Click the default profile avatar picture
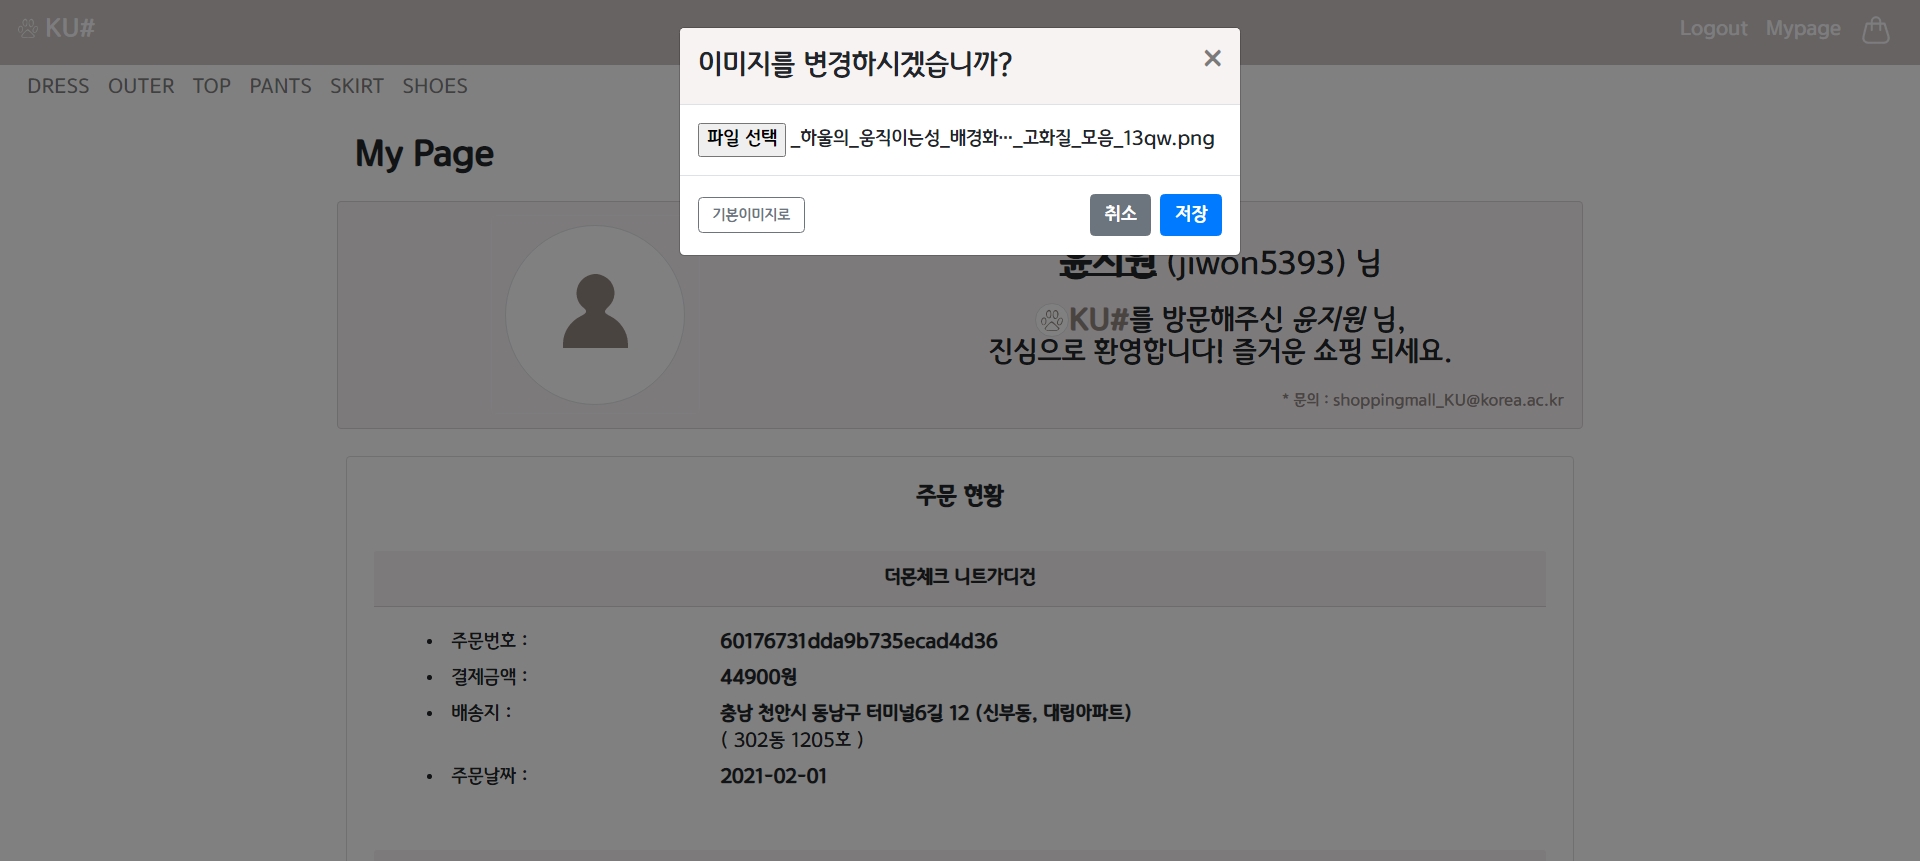The width and height of the screenshot is (1920, 861). tap(595, 315)
